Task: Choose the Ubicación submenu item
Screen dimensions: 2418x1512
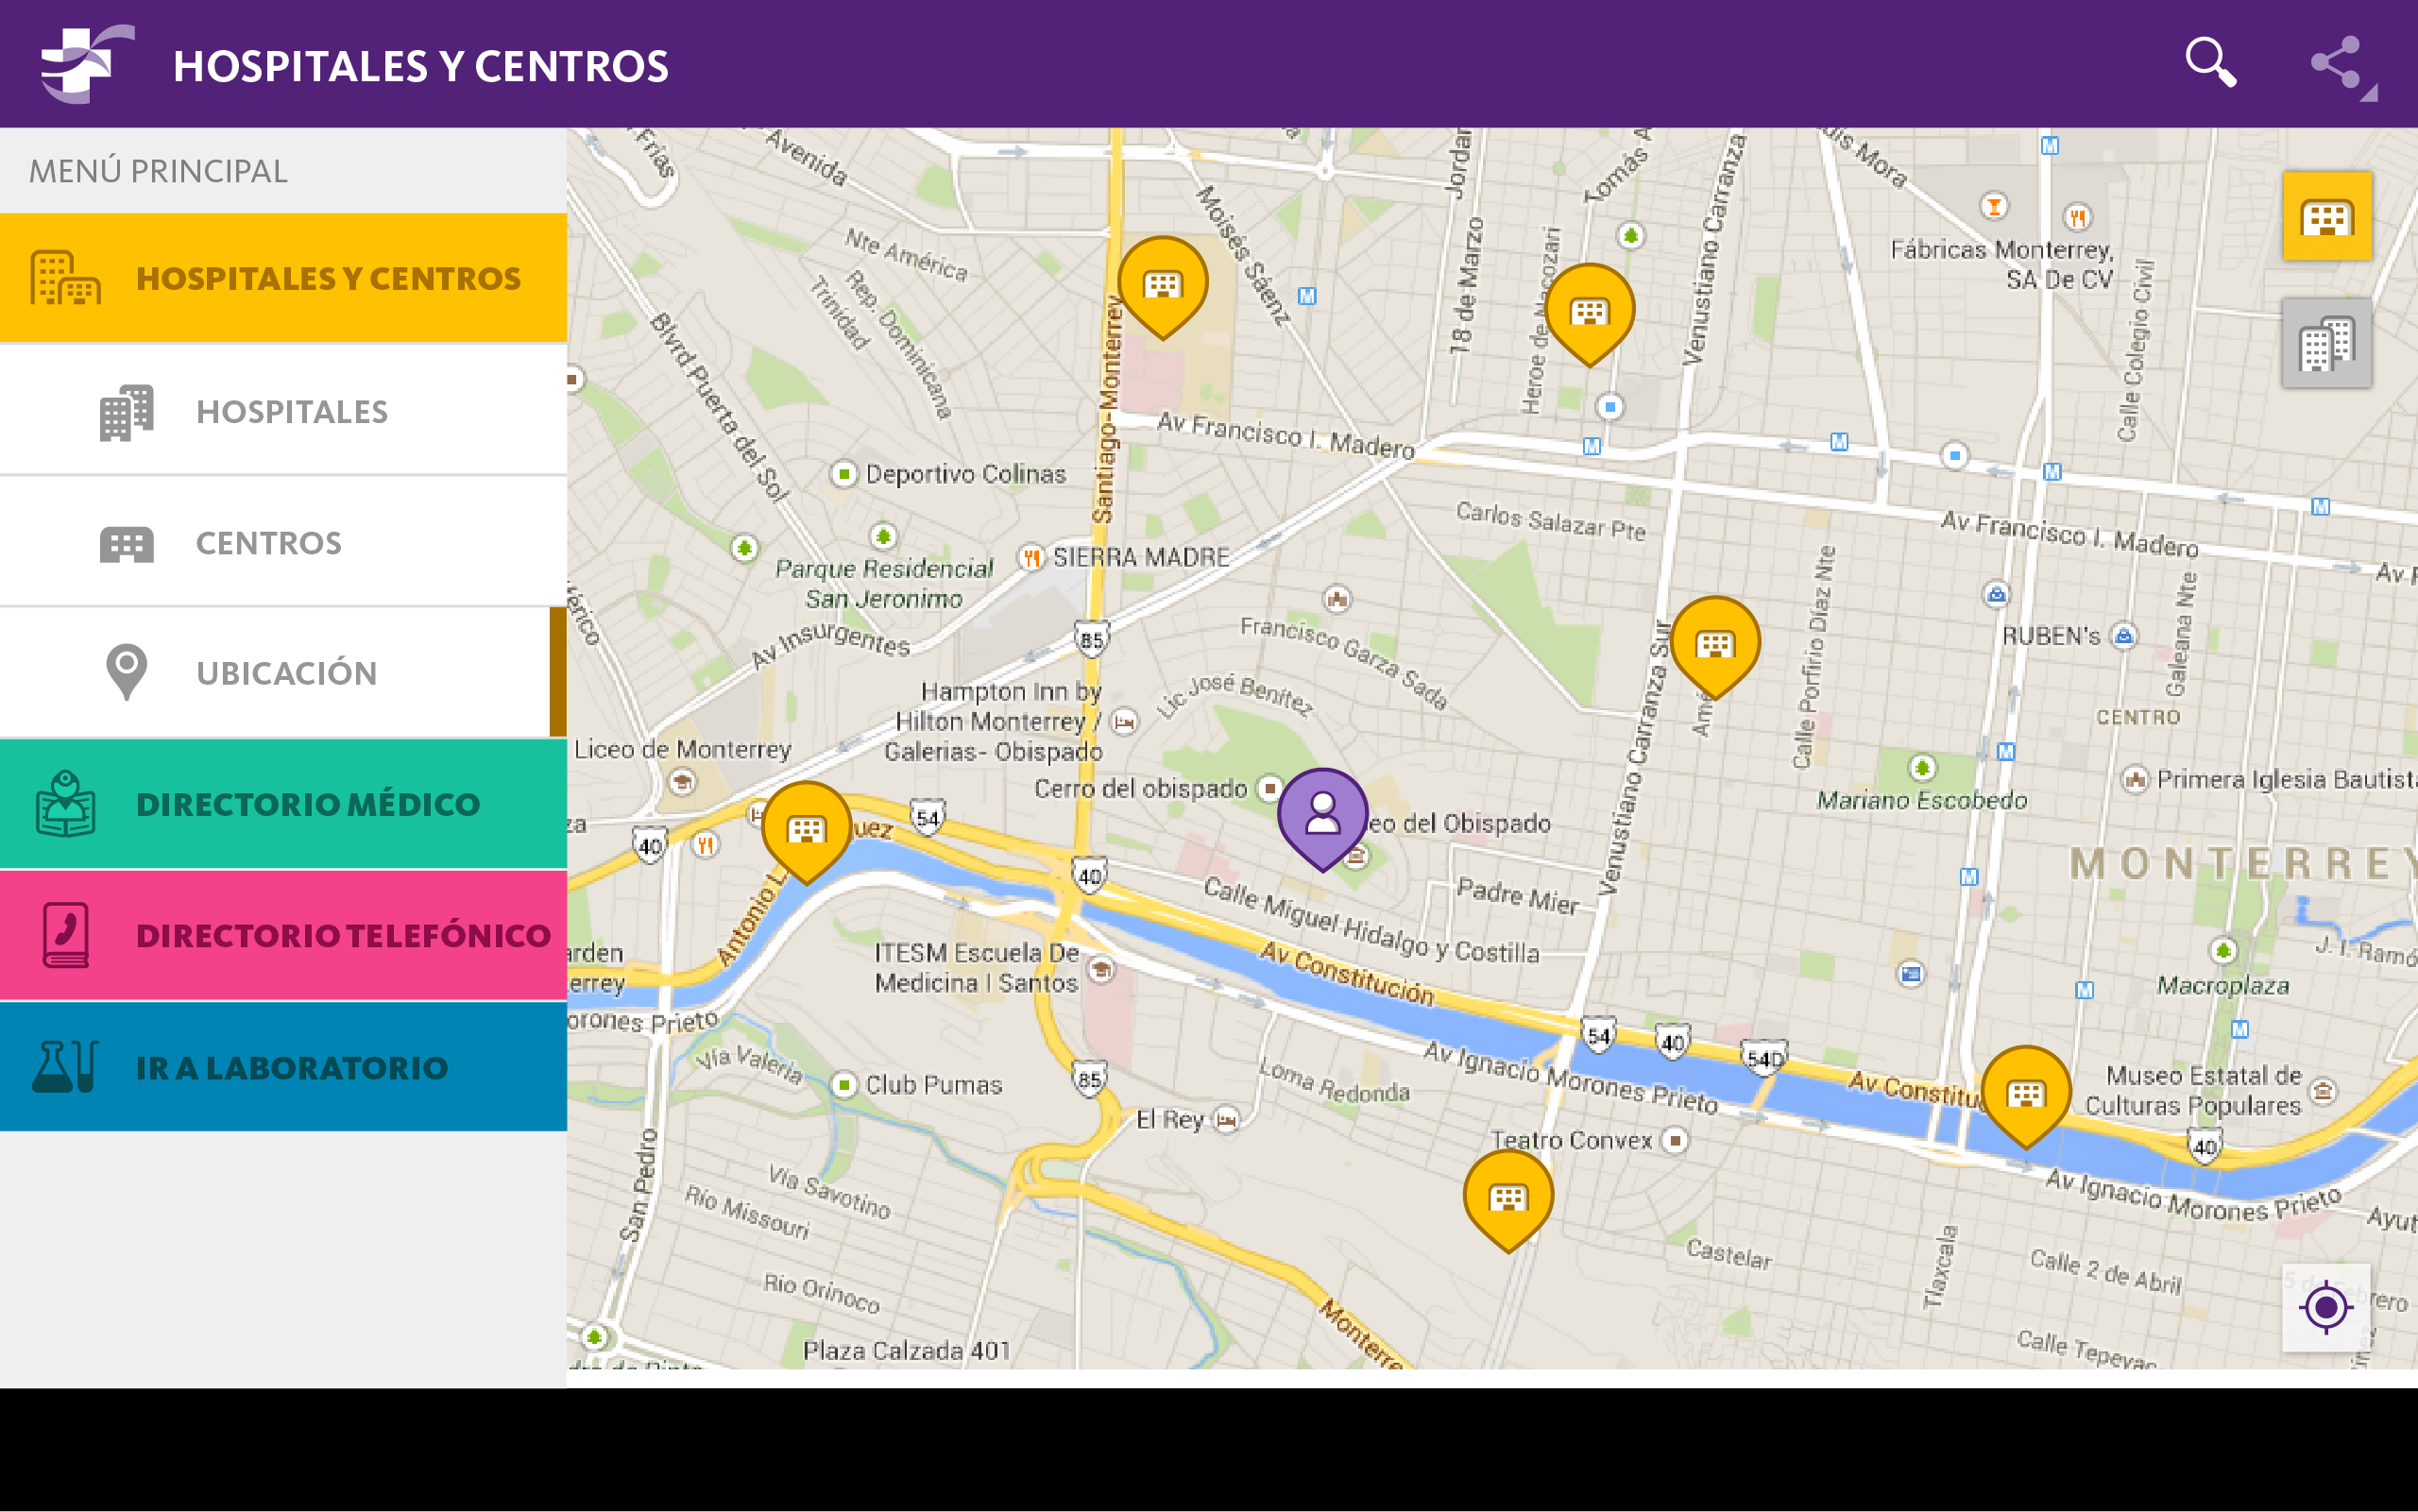Action: [286, 673]
